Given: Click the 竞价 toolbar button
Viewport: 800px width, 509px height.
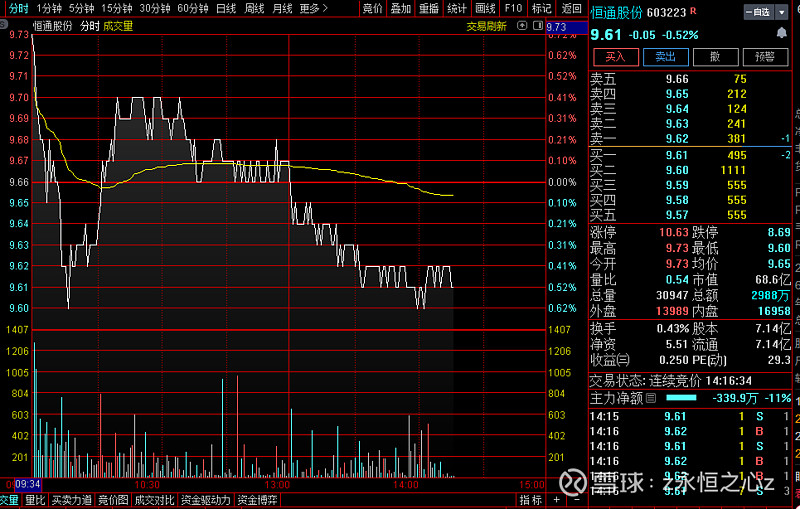Looking at the screenshot, I should coord(373,9).
